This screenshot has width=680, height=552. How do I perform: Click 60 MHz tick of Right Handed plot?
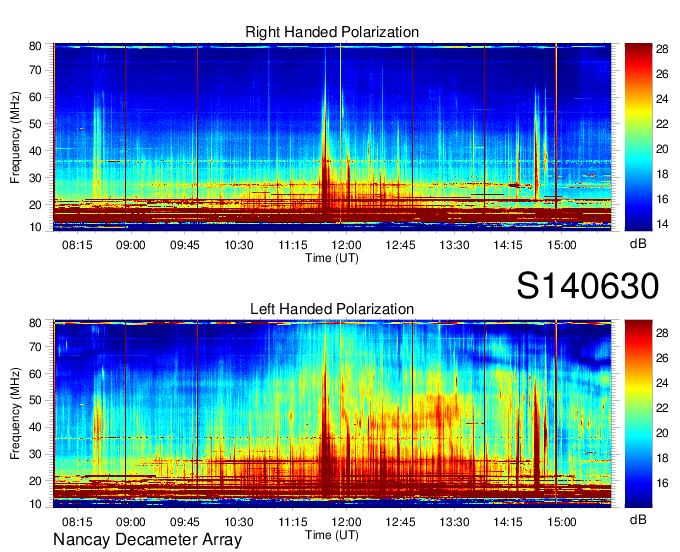(x=35, y=97)
